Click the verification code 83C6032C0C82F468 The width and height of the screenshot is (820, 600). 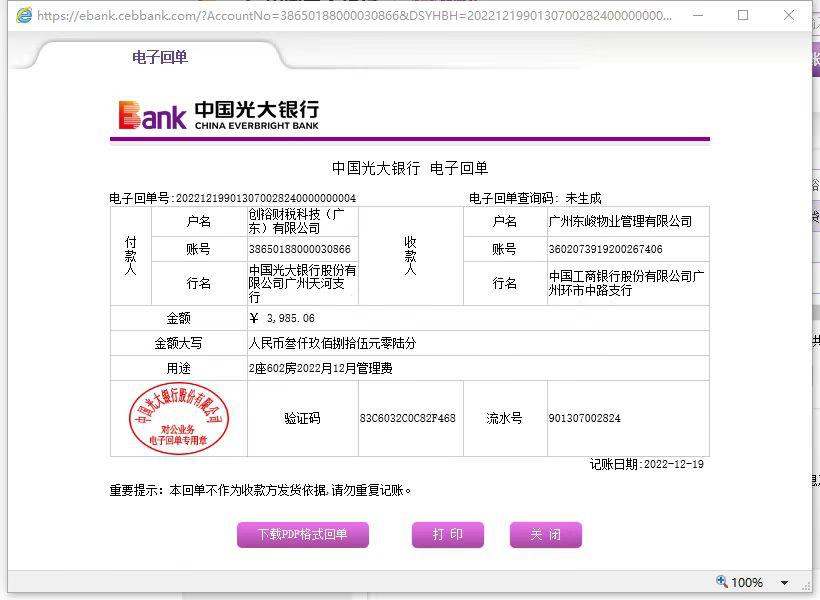407,418
